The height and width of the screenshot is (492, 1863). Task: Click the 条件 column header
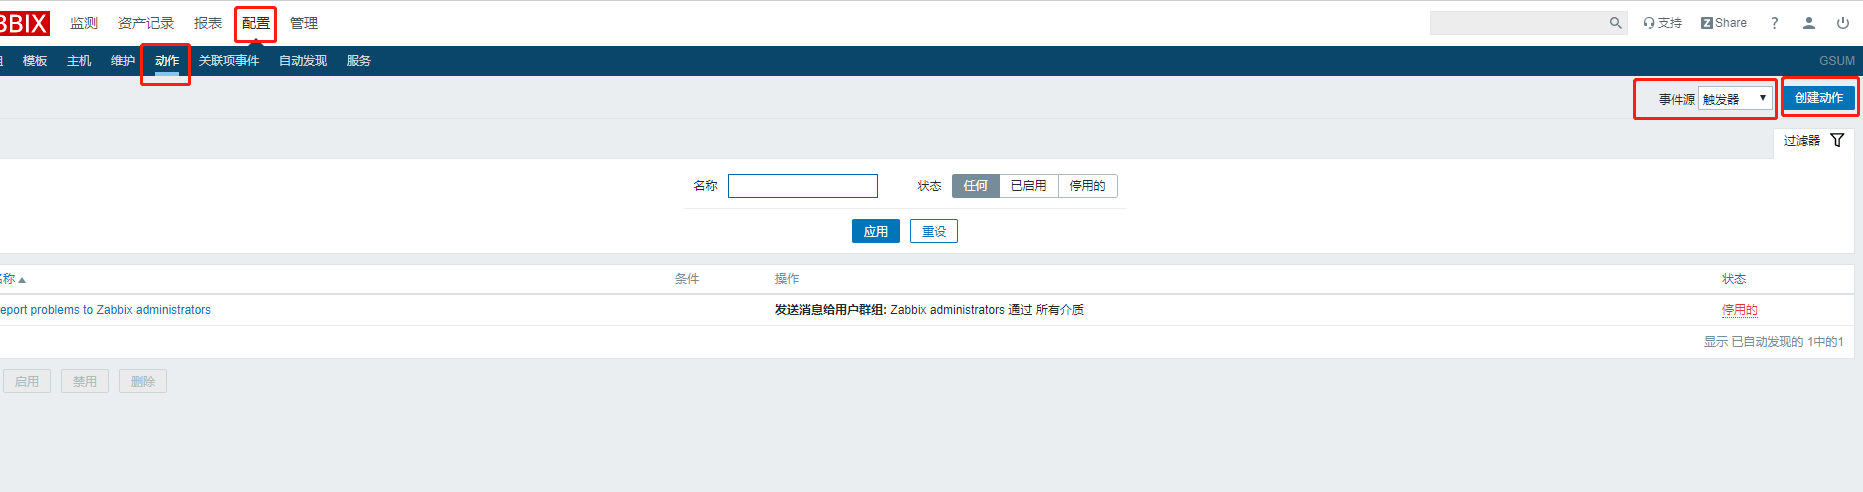point(687,279)
